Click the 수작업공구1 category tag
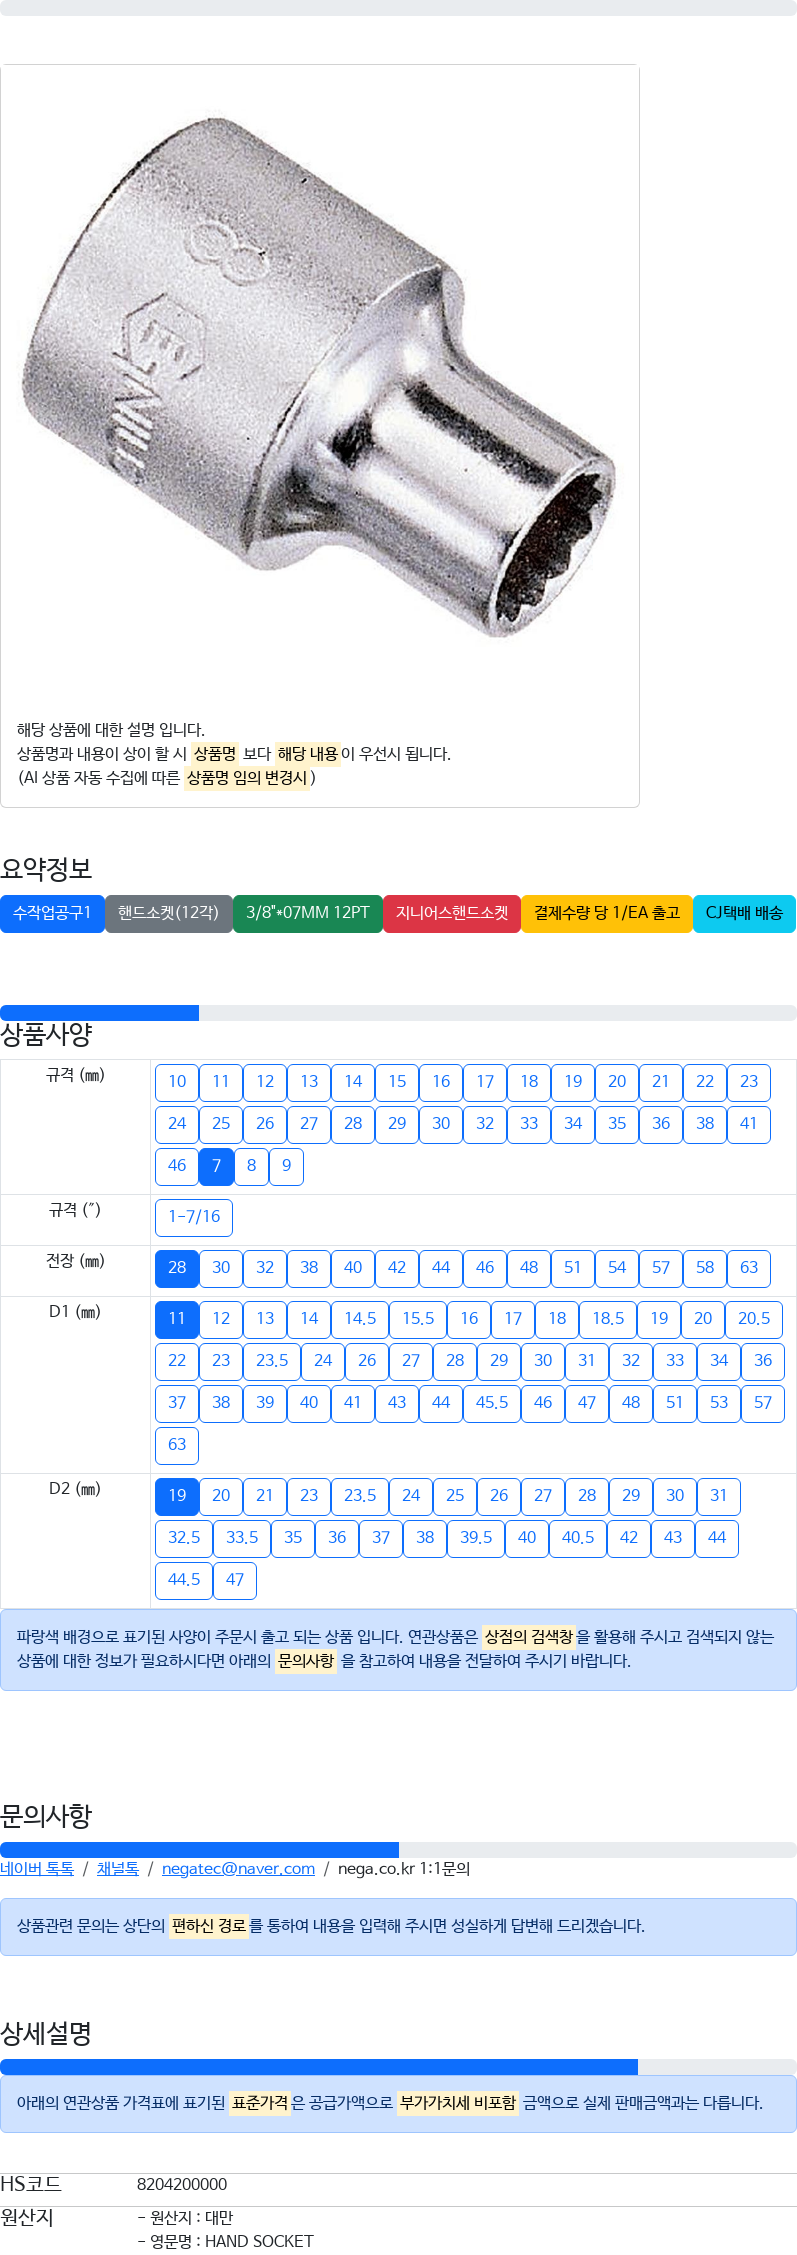797x2255 pixels. [52, 913]
